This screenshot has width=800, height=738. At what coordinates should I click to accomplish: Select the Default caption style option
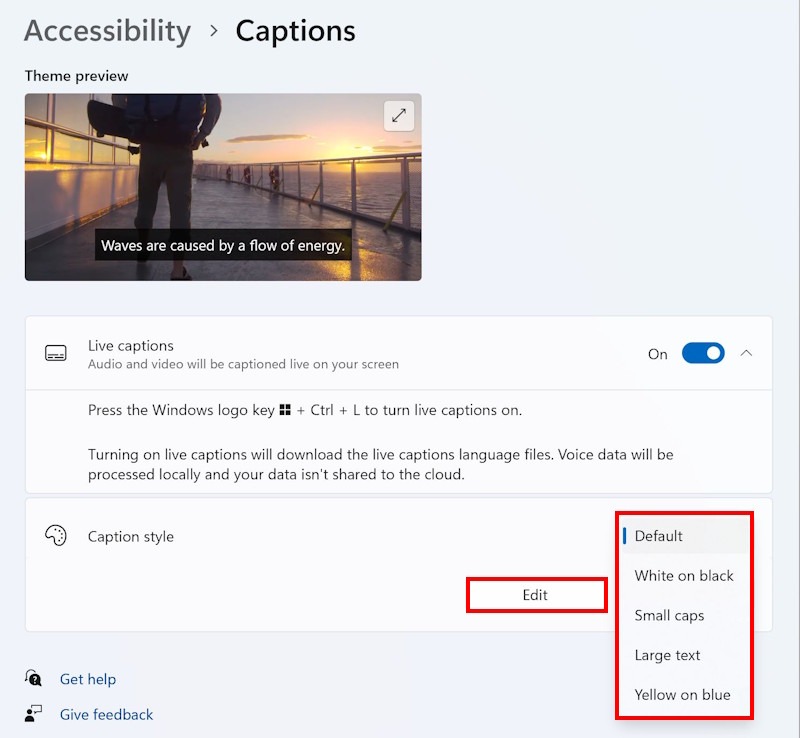[x=658, y=536]
